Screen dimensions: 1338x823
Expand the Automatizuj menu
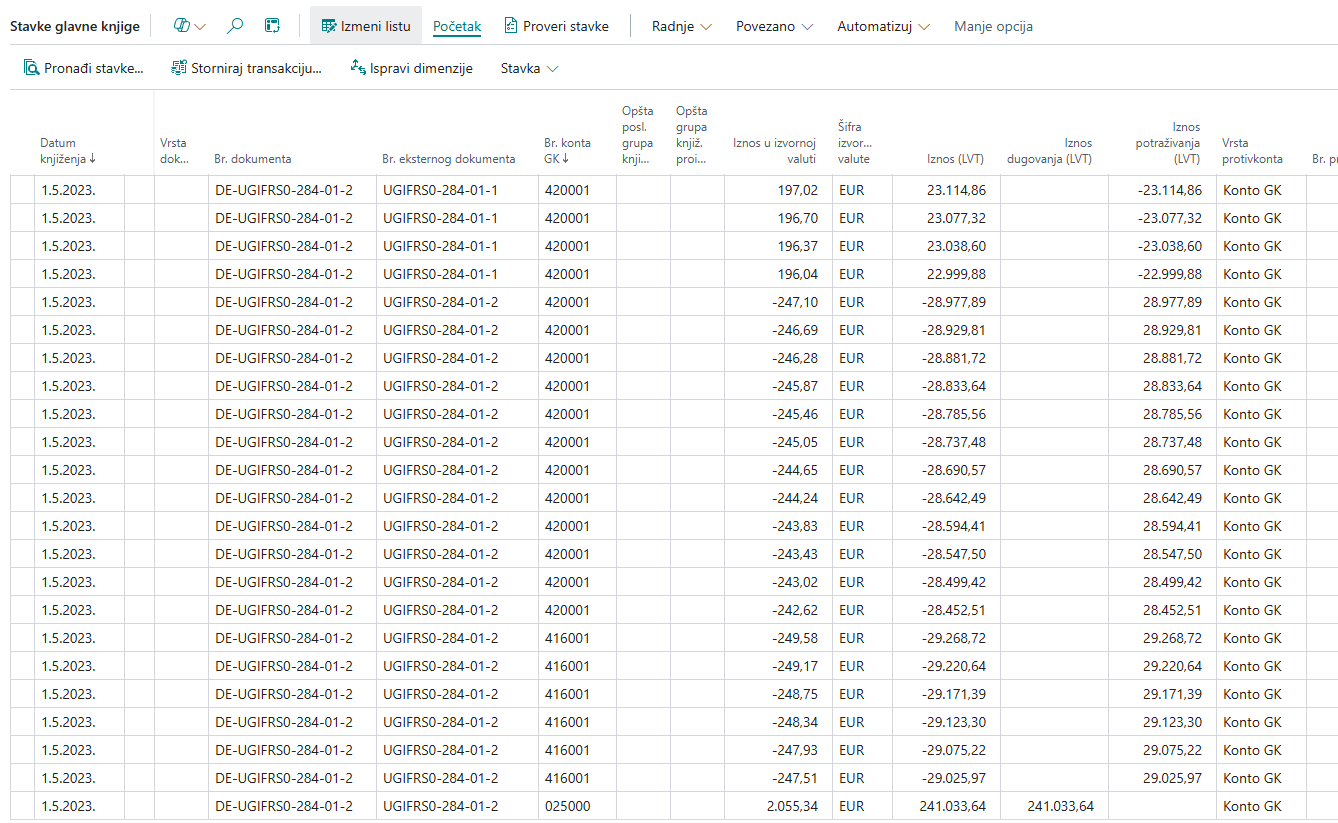click(x=884, y=26)
